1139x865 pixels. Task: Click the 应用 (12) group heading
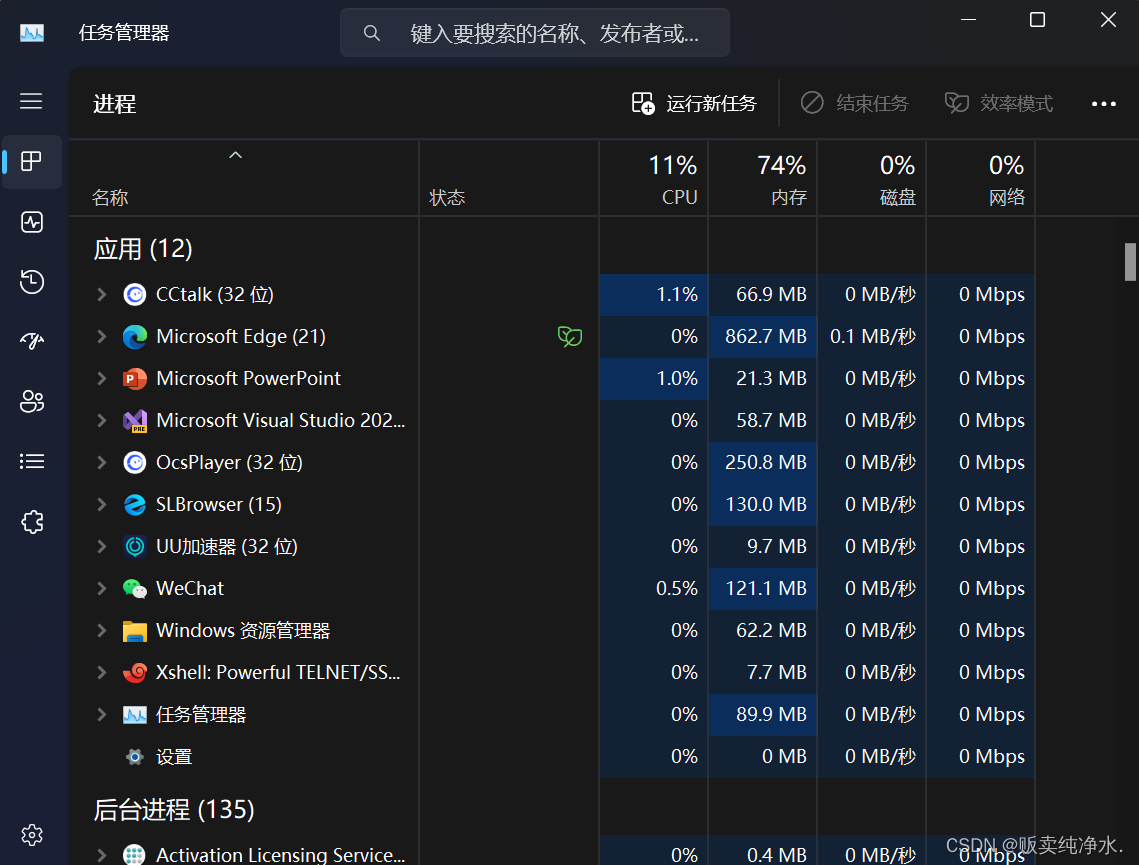[x=143, y=249]
